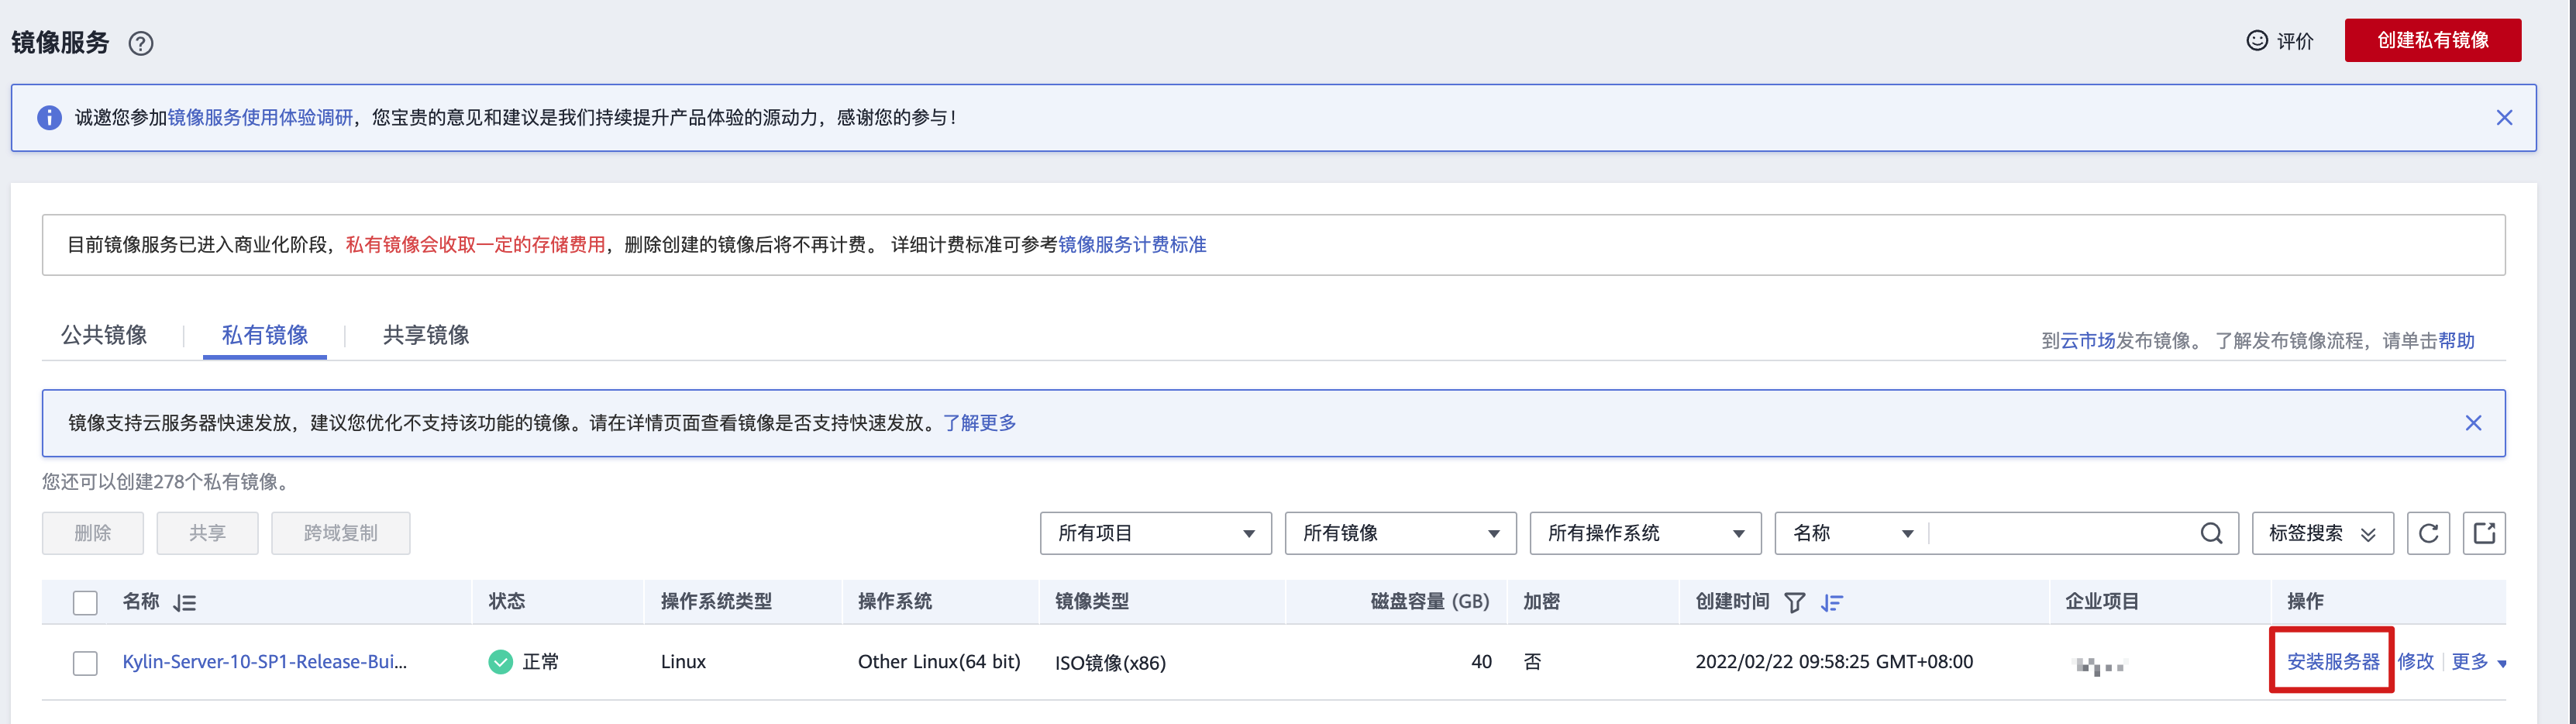Click the 评价 smiley feedback icon
This screenshot has width=2576, height=724.
2256,40
